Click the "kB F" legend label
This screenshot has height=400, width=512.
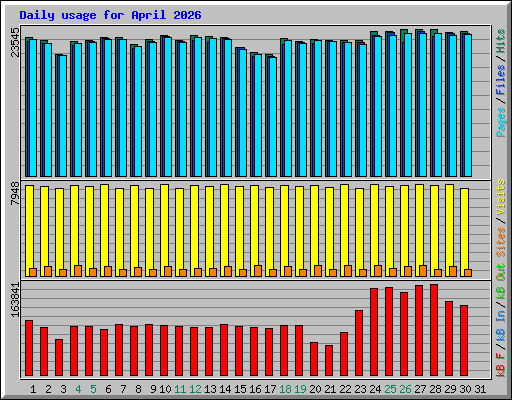(501, 365)
